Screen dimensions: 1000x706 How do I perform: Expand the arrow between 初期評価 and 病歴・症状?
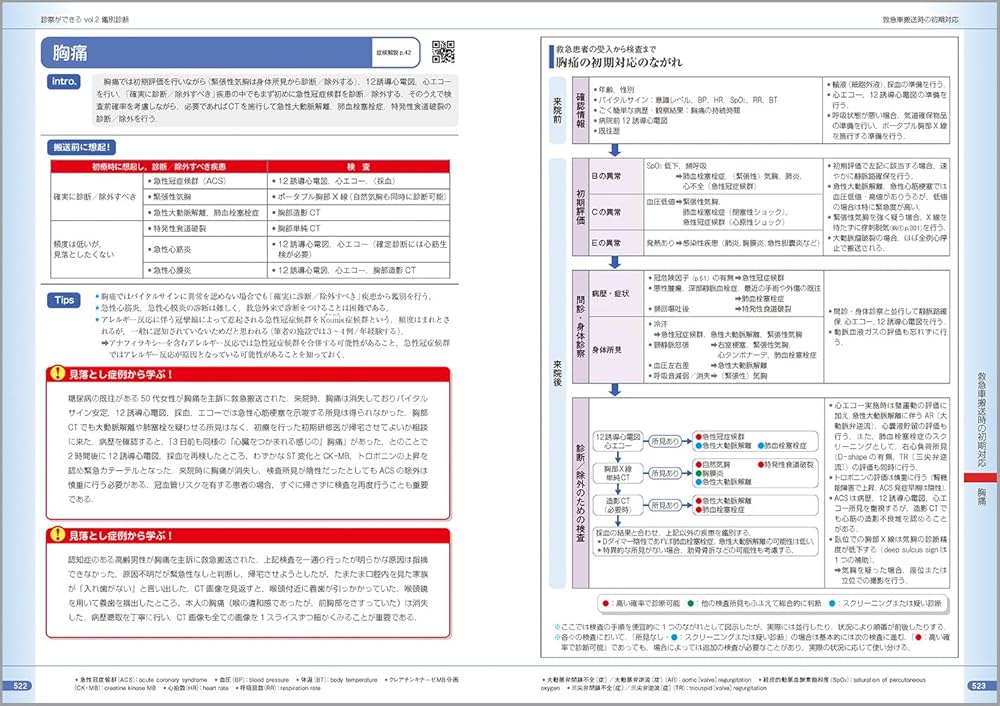click(x=613, y=264)
